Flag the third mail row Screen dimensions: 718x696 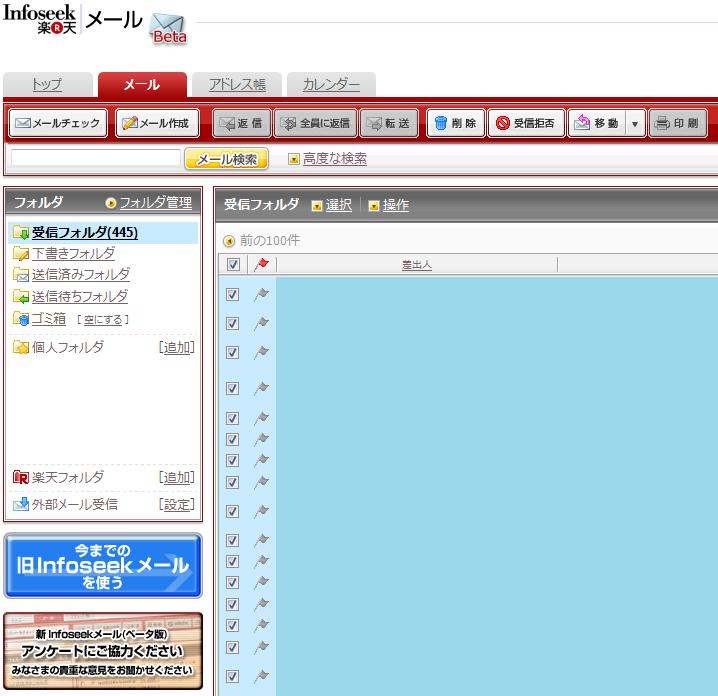262,352
